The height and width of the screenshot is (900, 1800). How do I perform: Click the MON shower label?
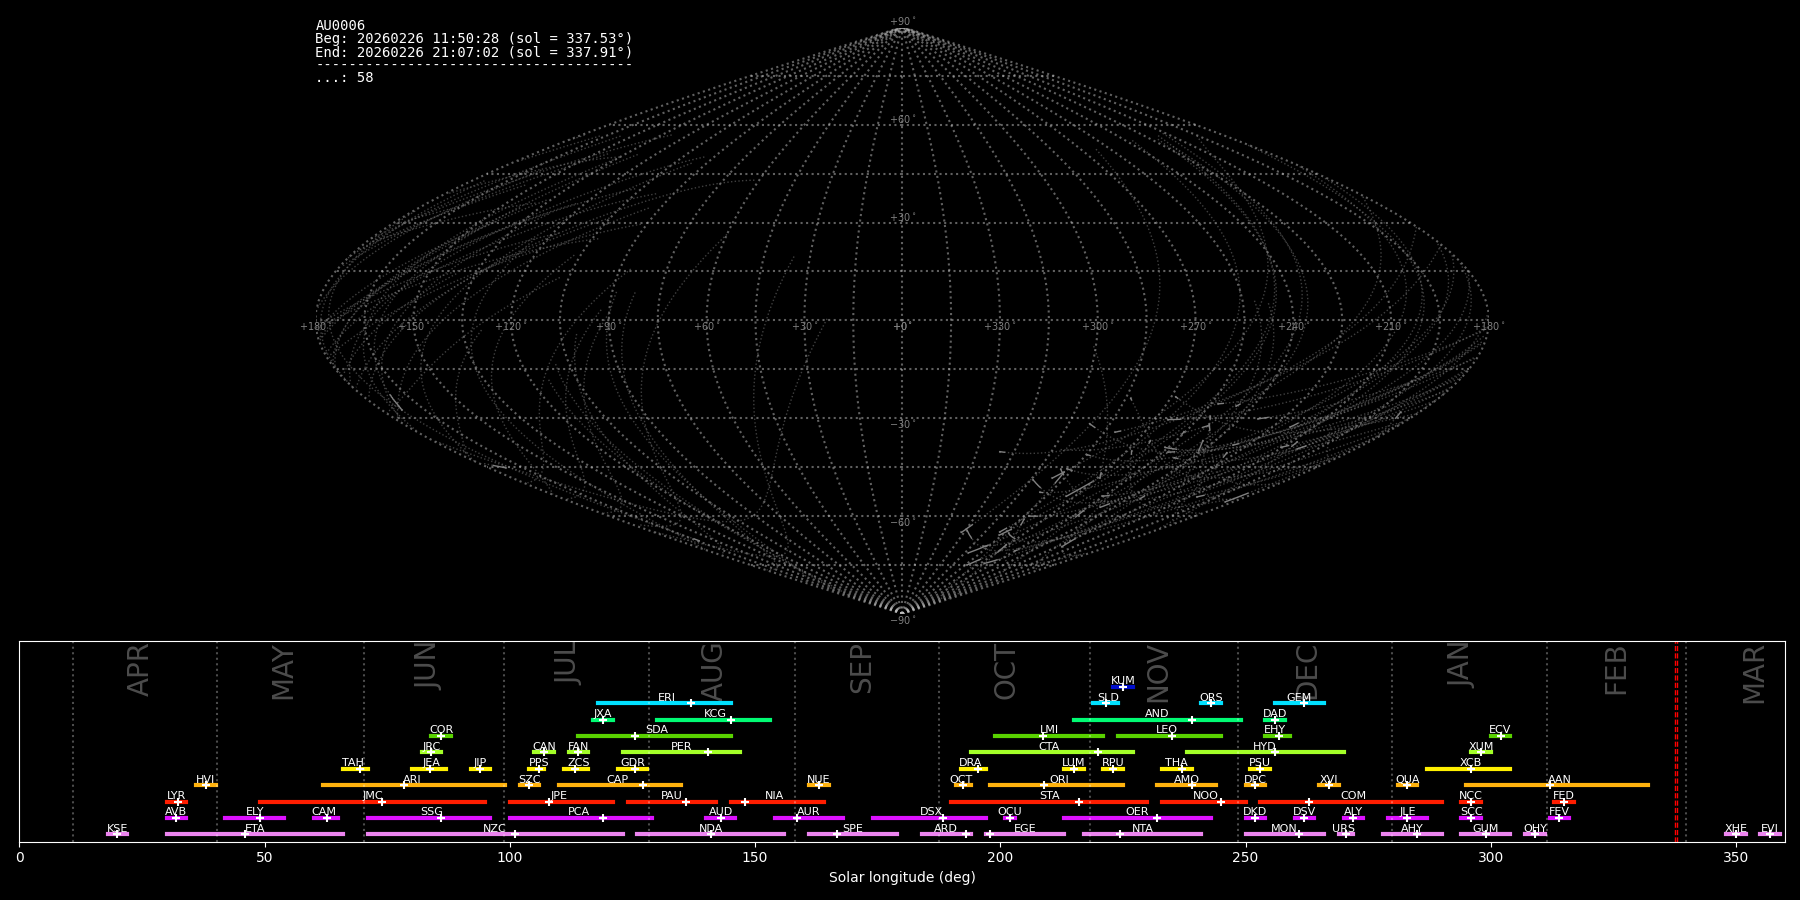(x=1284, y=829)
